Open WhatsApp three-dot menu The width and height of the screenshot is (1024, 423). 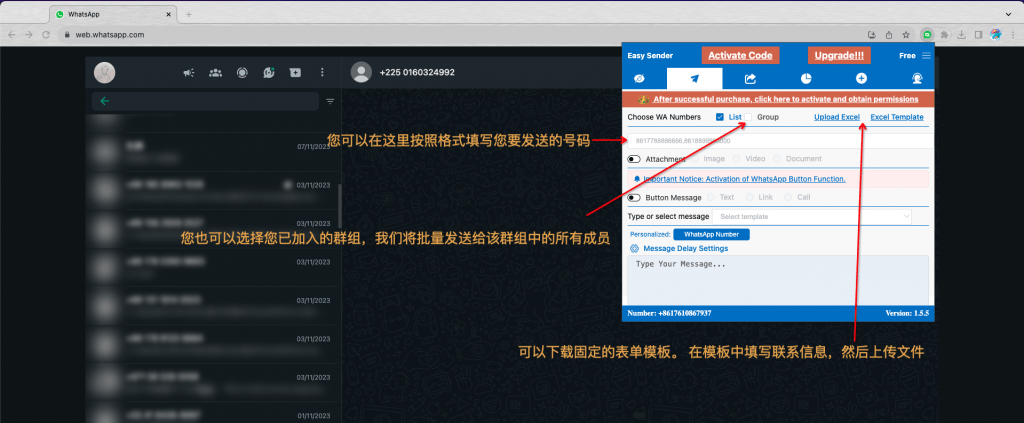(321, 73)
